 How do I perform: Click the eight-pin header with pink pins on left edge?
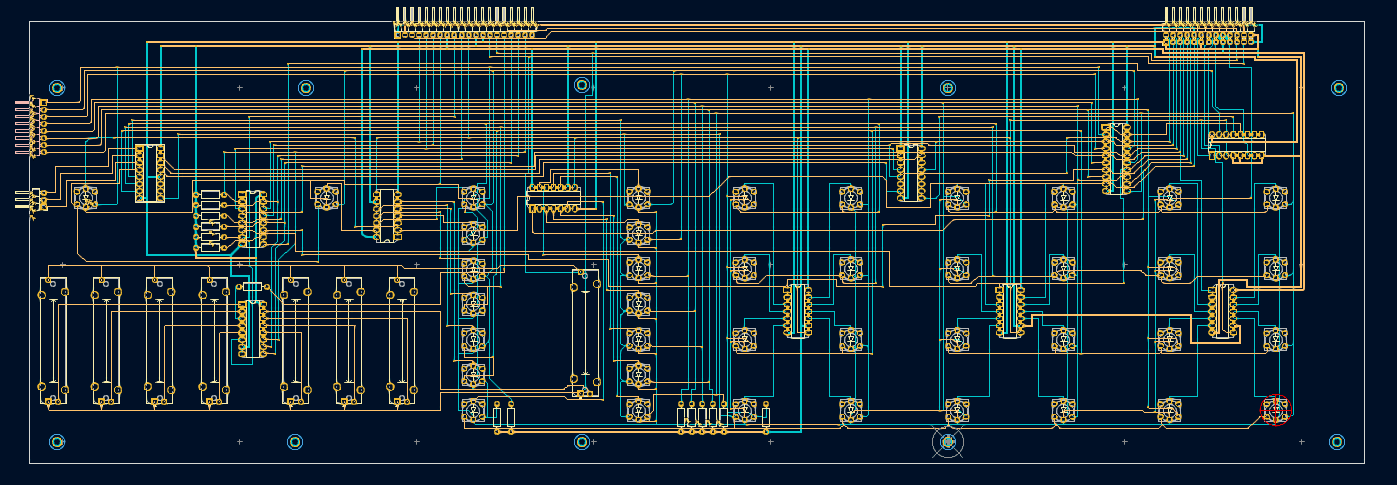[37, 126]
